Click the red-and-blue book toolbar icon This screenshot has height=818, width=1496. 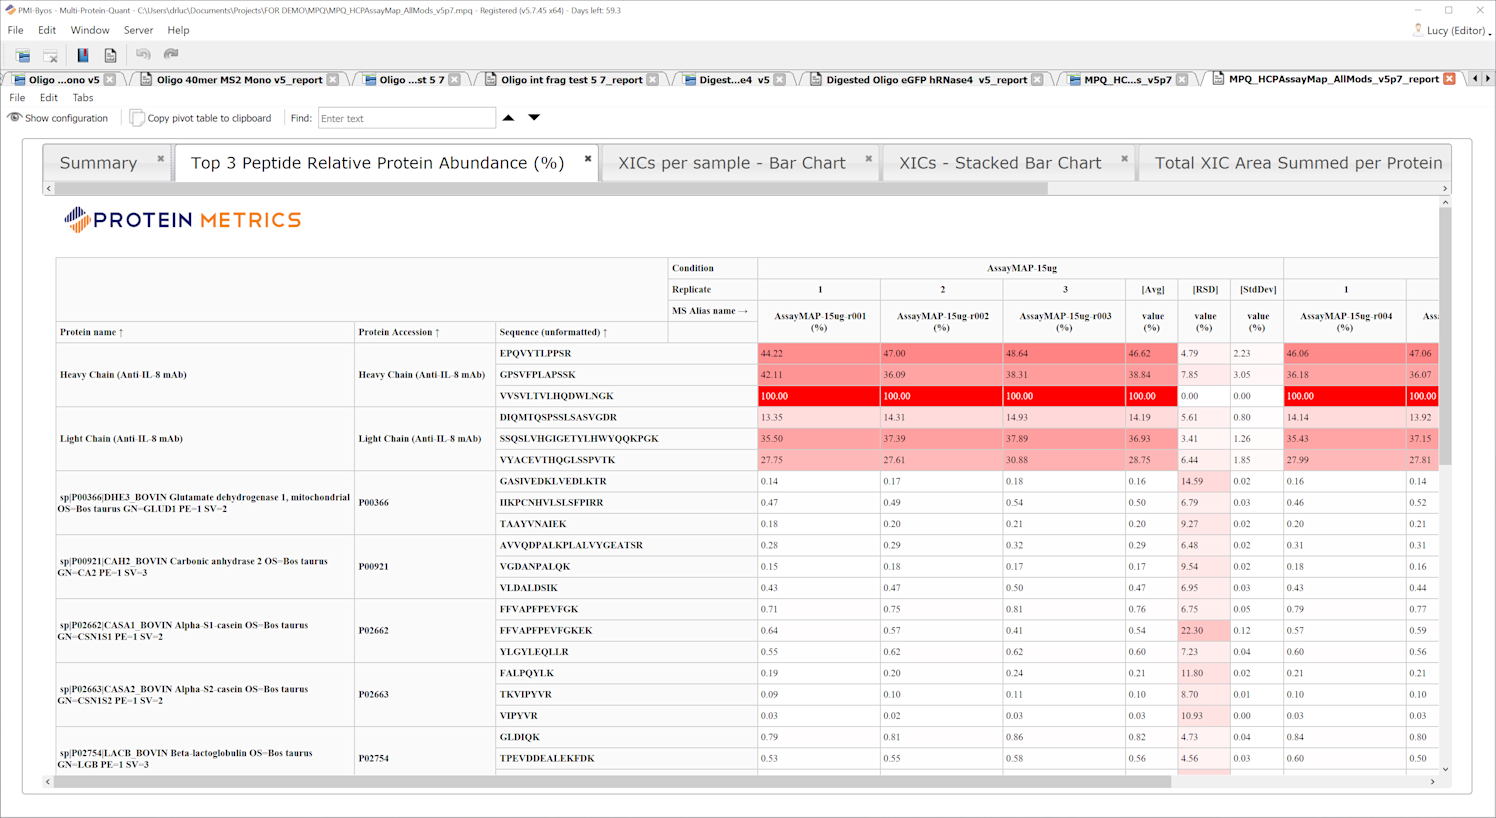pos(83,55)
